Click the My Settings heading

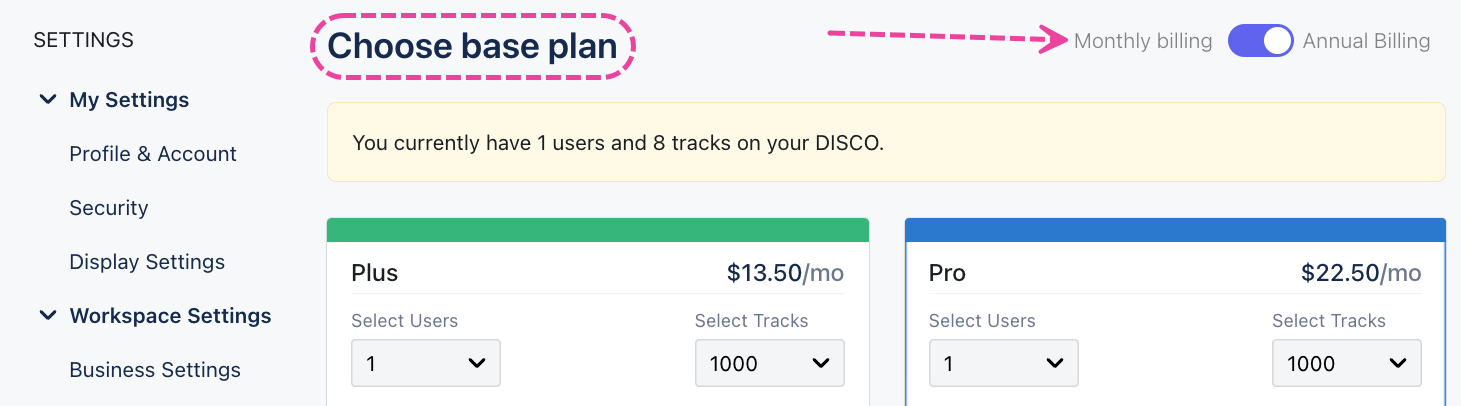(129, 100)
